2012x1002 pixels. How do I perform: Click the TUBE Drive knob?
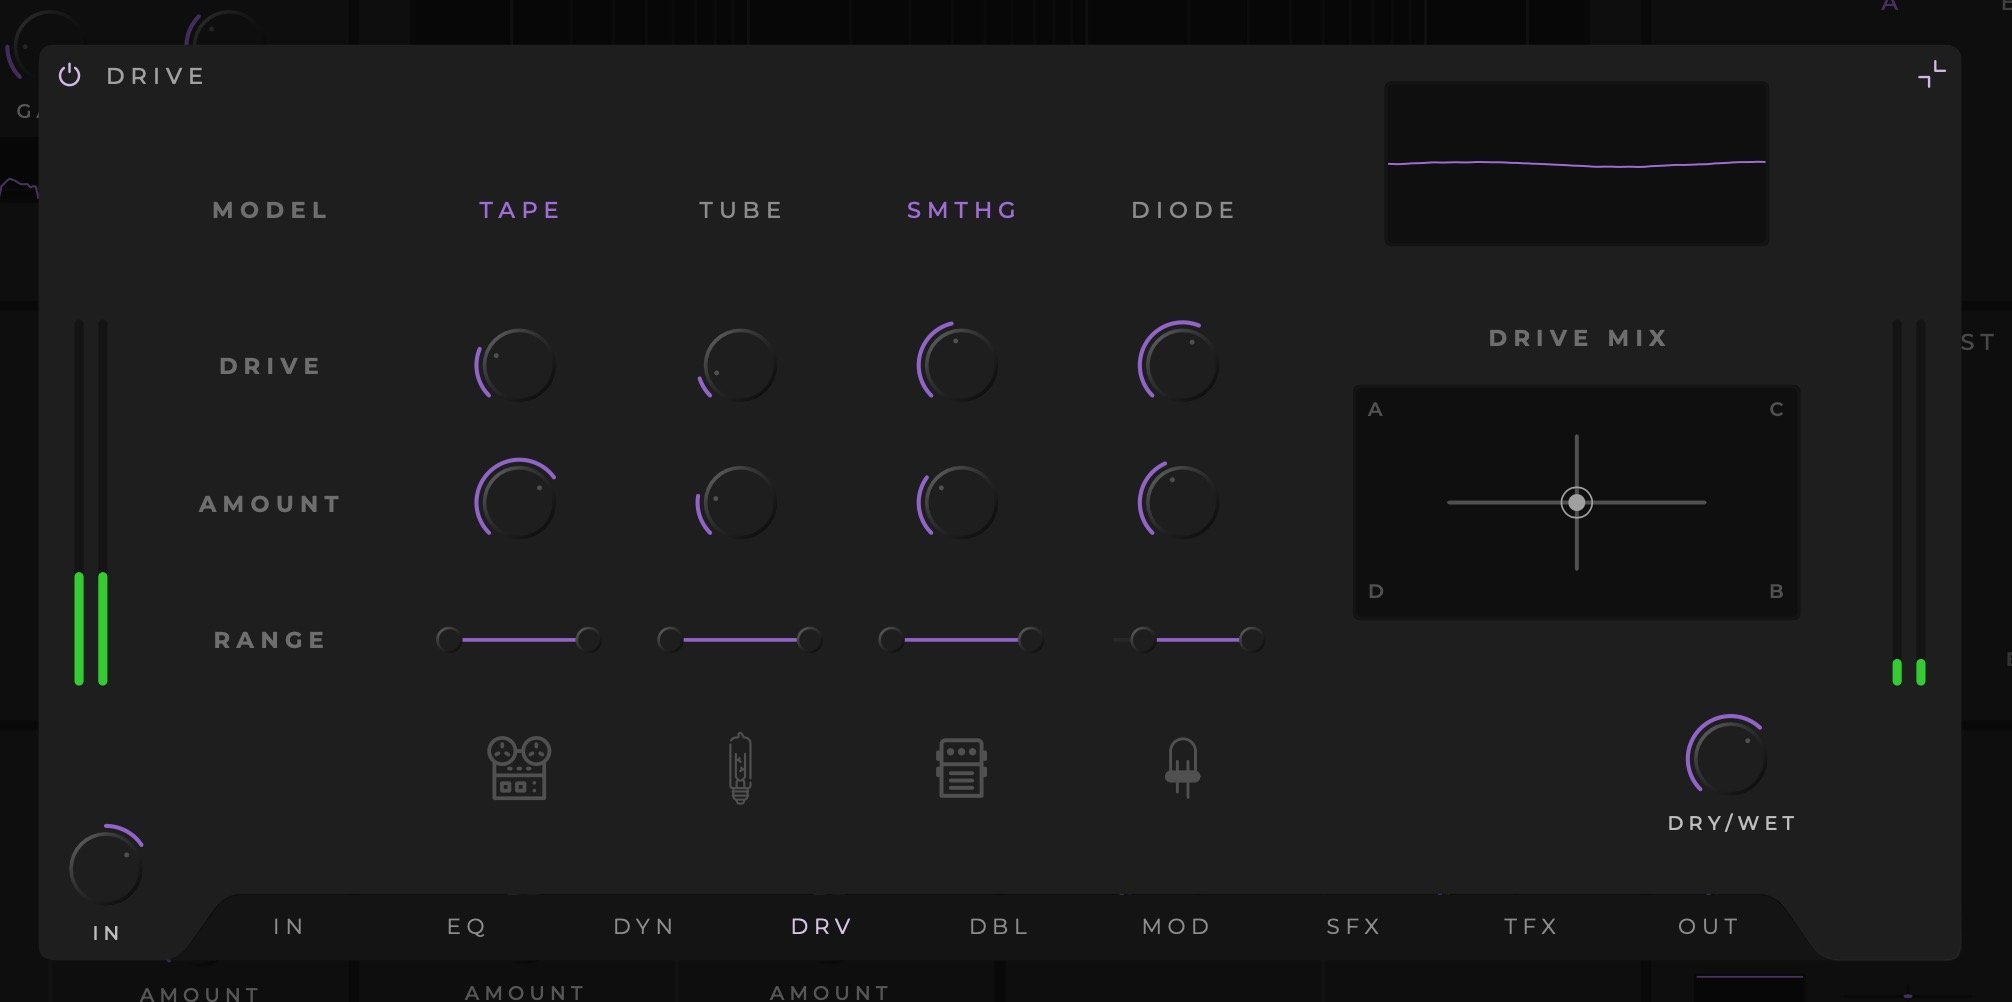click(x=739, y=365)
